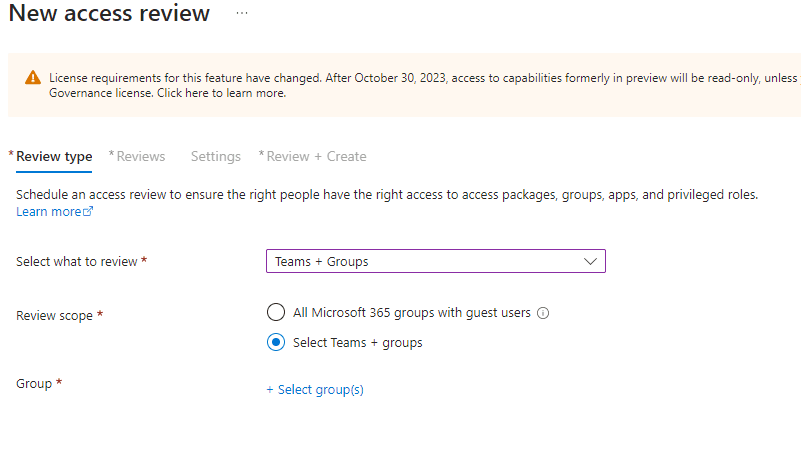The height and width of the screenshot is (459, 801).
Task: Click info icon beside guest users option
Action: 543,313
